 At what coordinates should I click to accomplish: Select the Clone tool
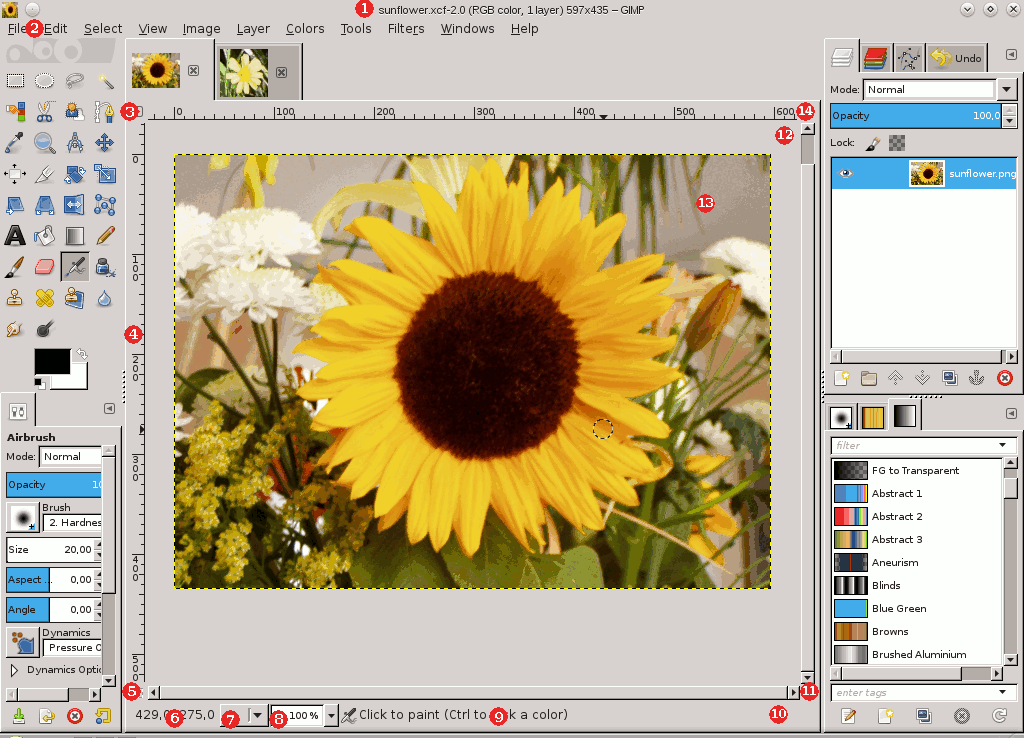click(15, 297)
